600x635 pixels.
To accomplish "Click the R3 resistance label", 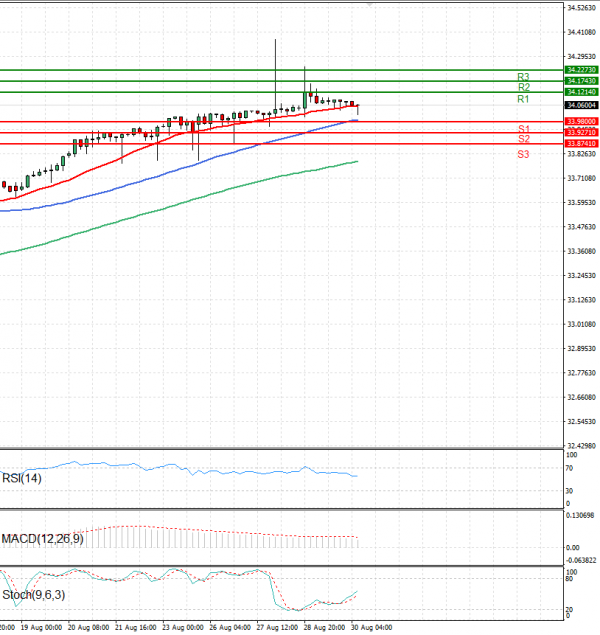I will (x=523, y=77).
